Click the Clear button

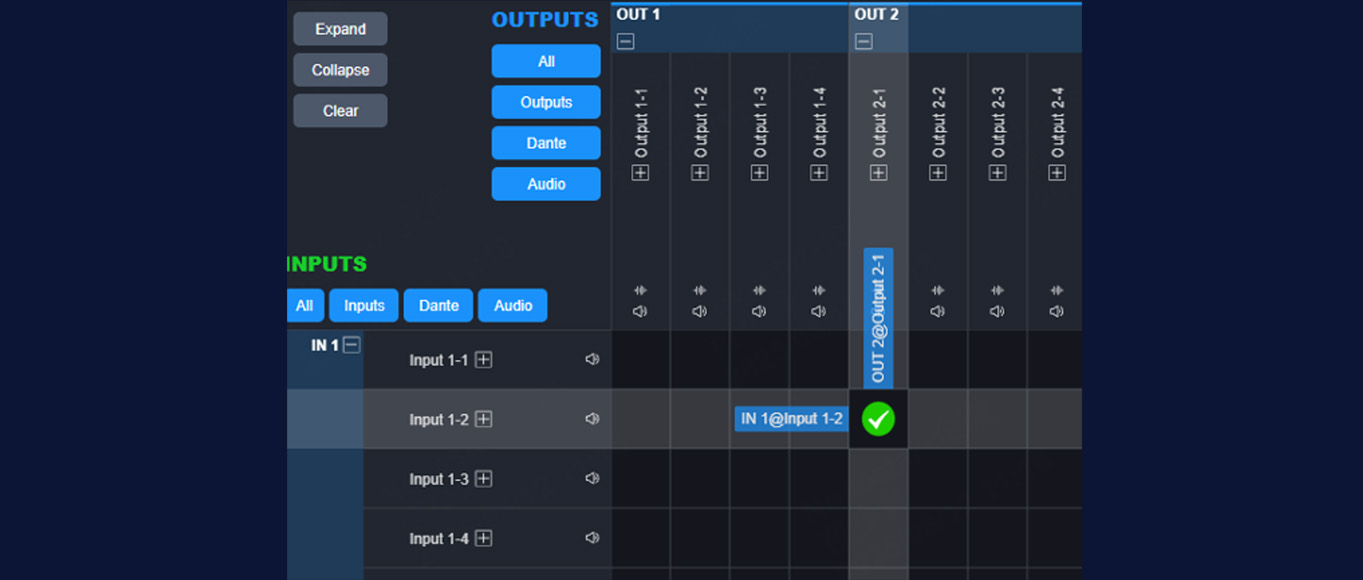(x=340, y=111)
